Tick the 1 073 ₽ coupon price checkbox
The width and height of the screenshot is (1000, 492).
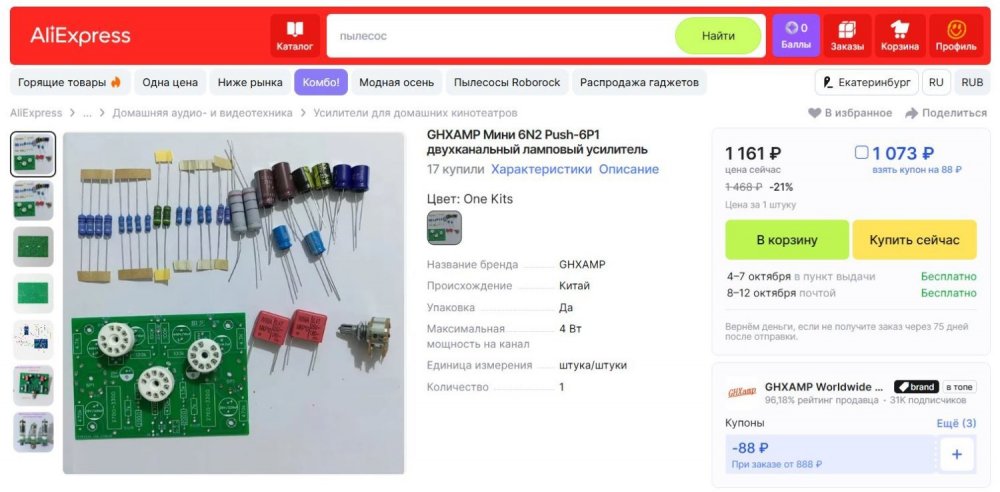(x=862, y=152)
